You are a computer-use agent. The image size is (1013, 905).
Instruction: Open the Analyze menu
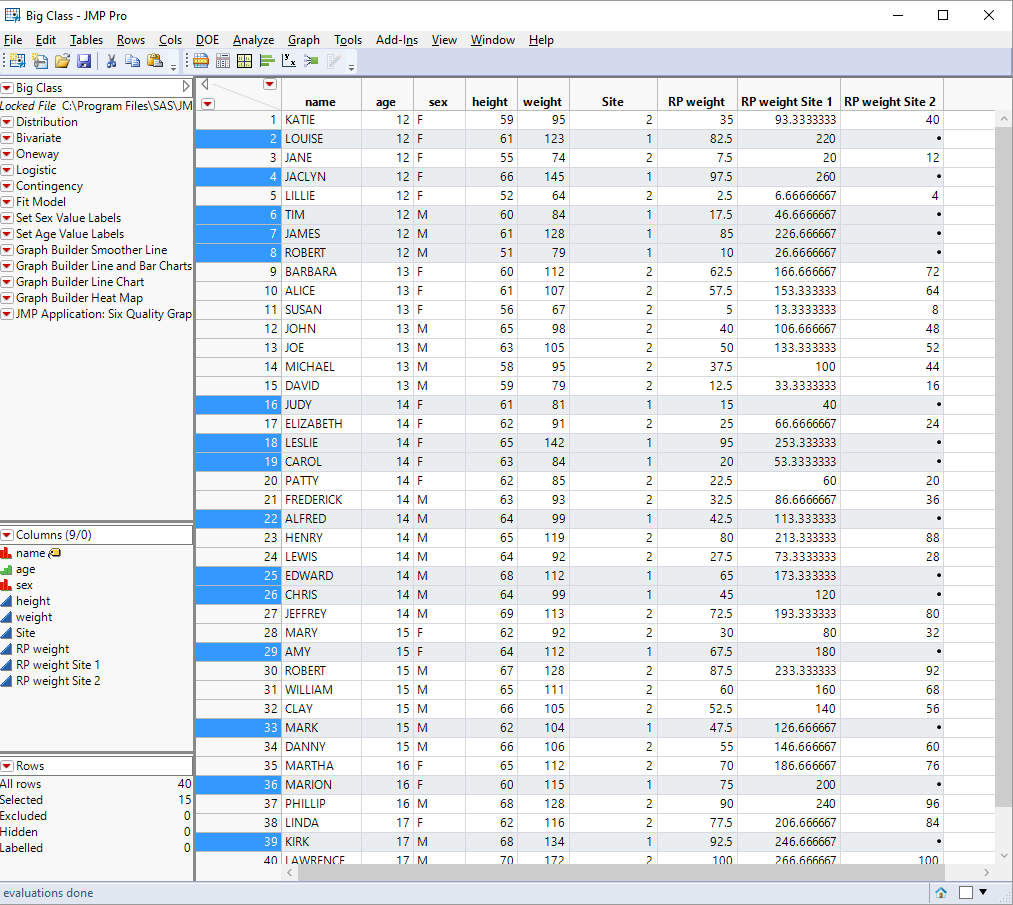click(x=253, y=40)
